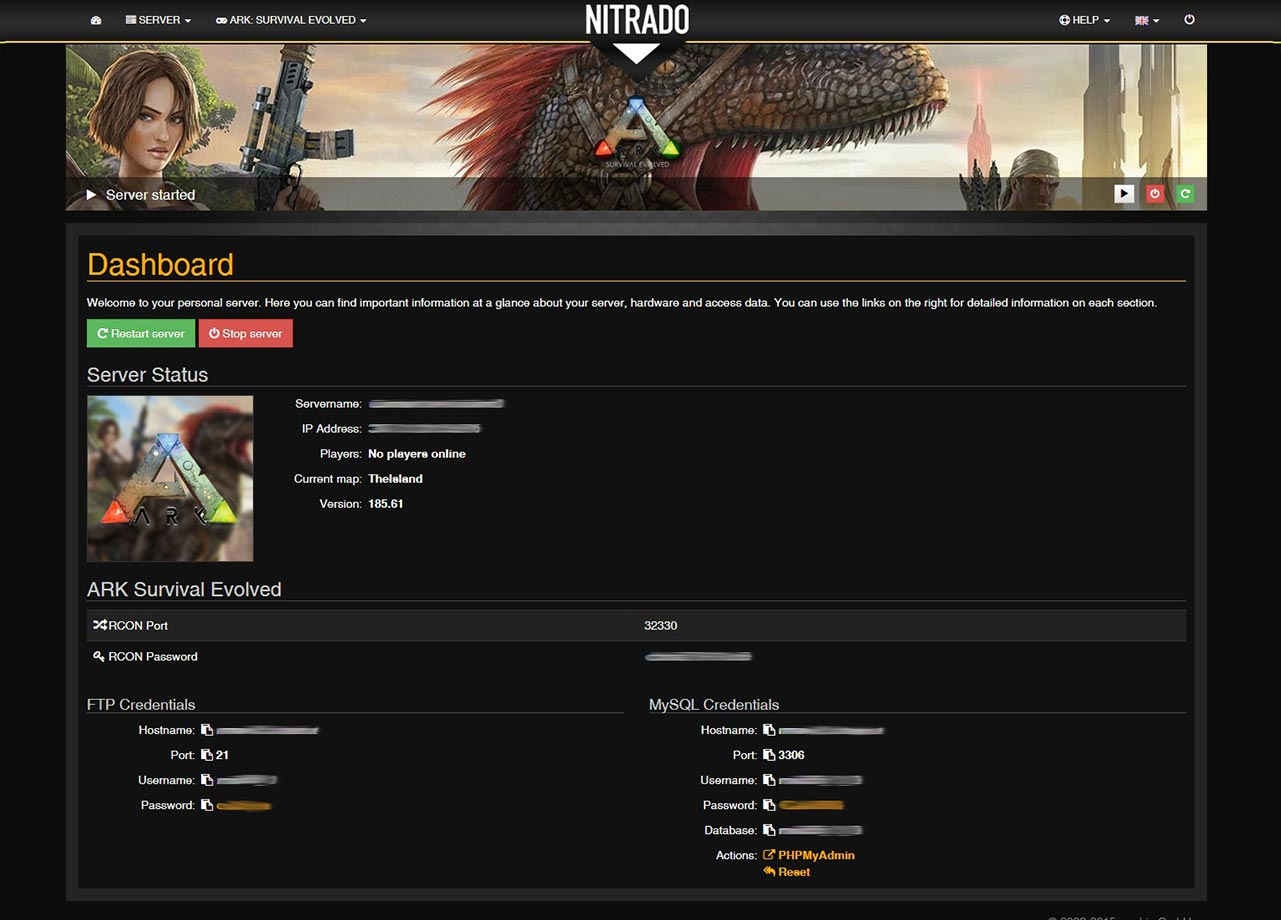The image size is (1281, 920).
Task: Click the ARK game thumbnail image
Action: pos(170,478)
